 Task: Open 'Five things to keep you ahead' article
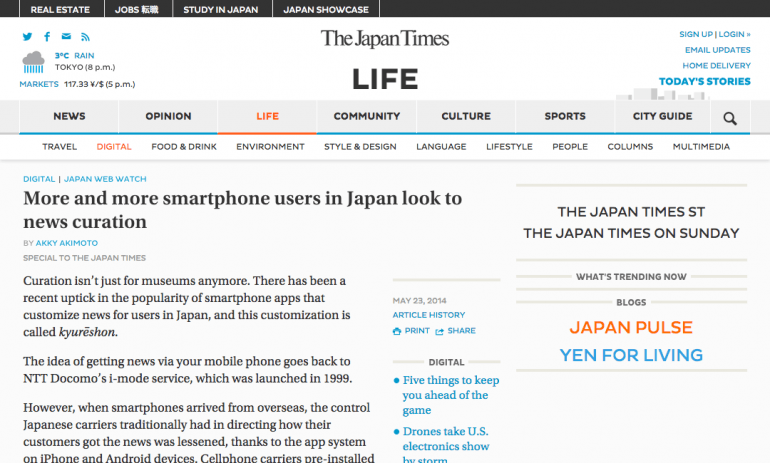[451, 395]
